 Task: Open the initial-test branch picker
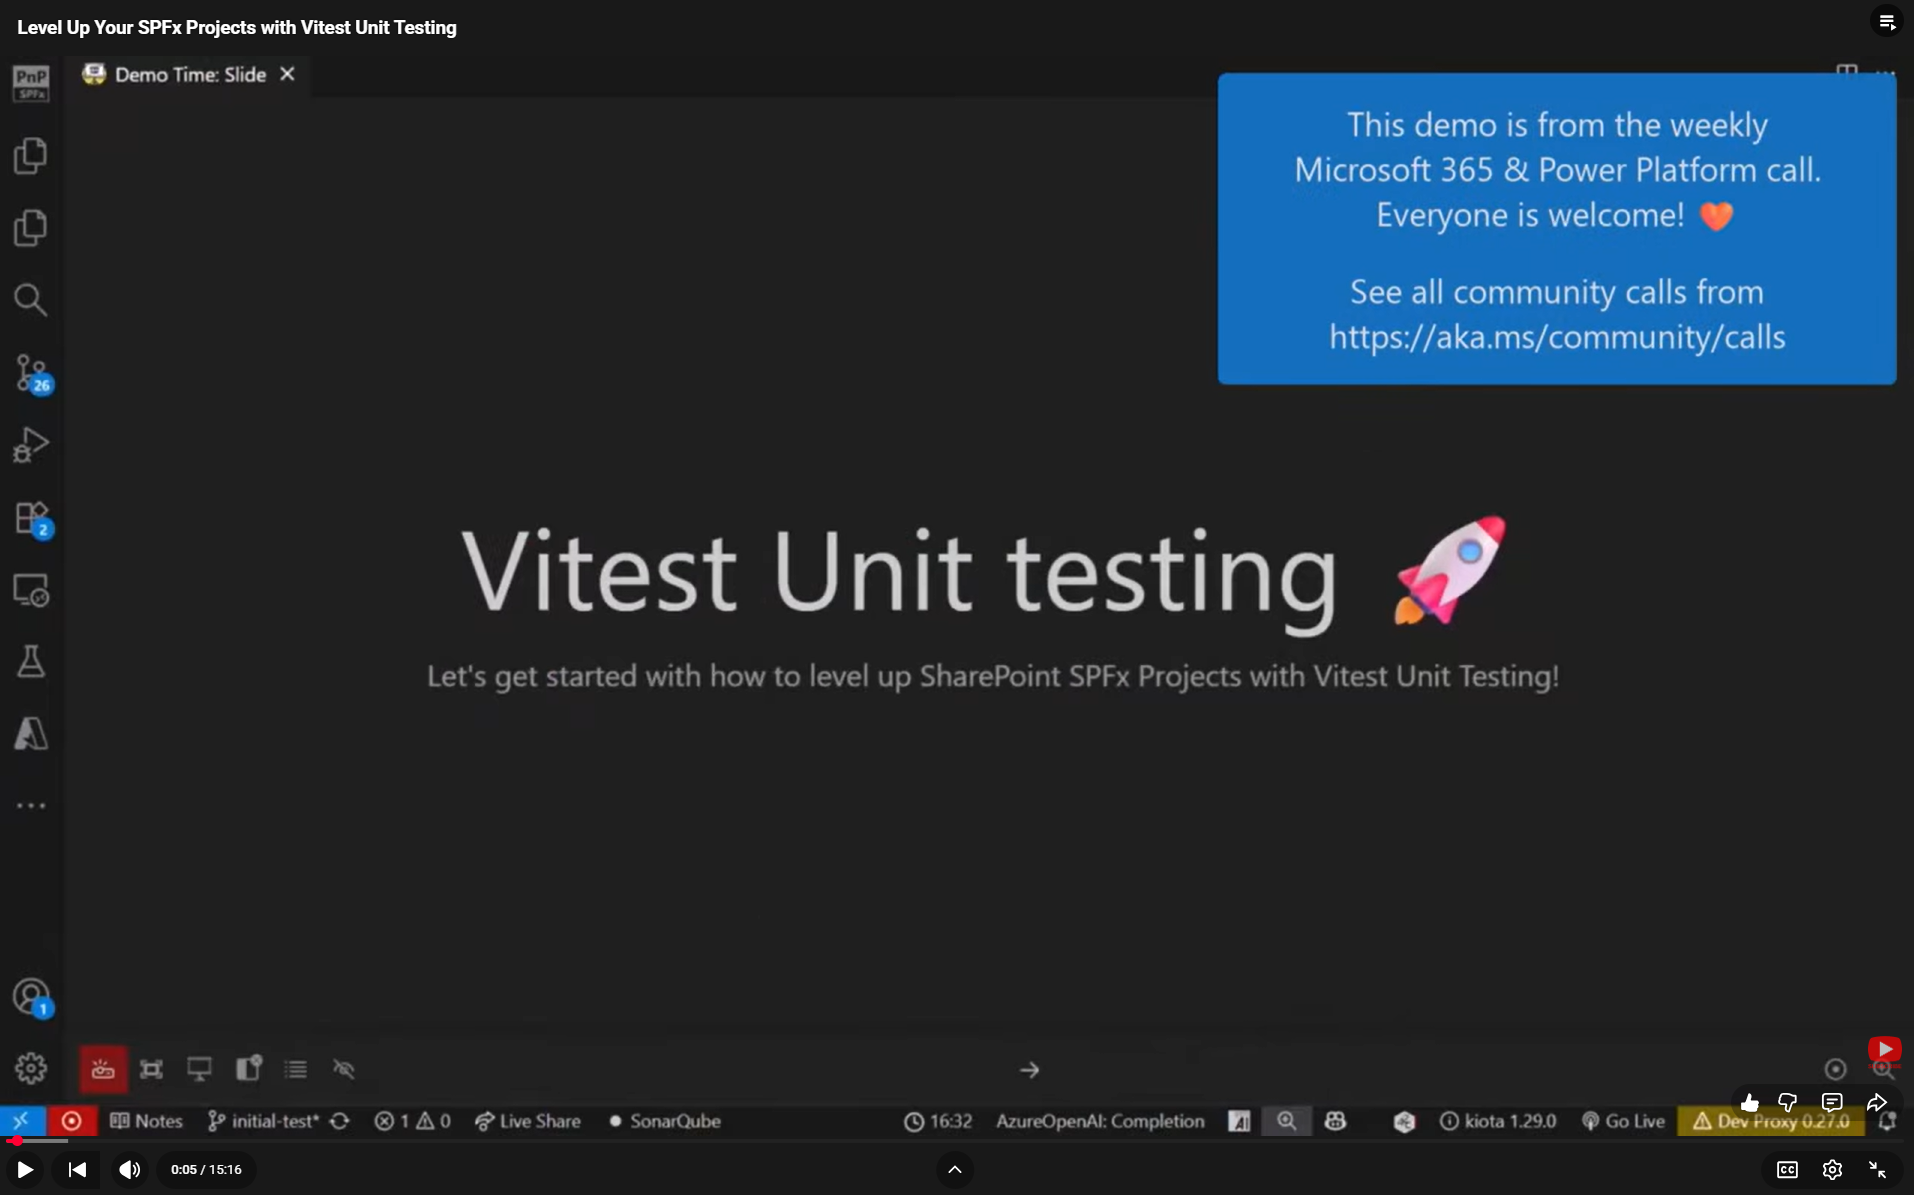262,1121
